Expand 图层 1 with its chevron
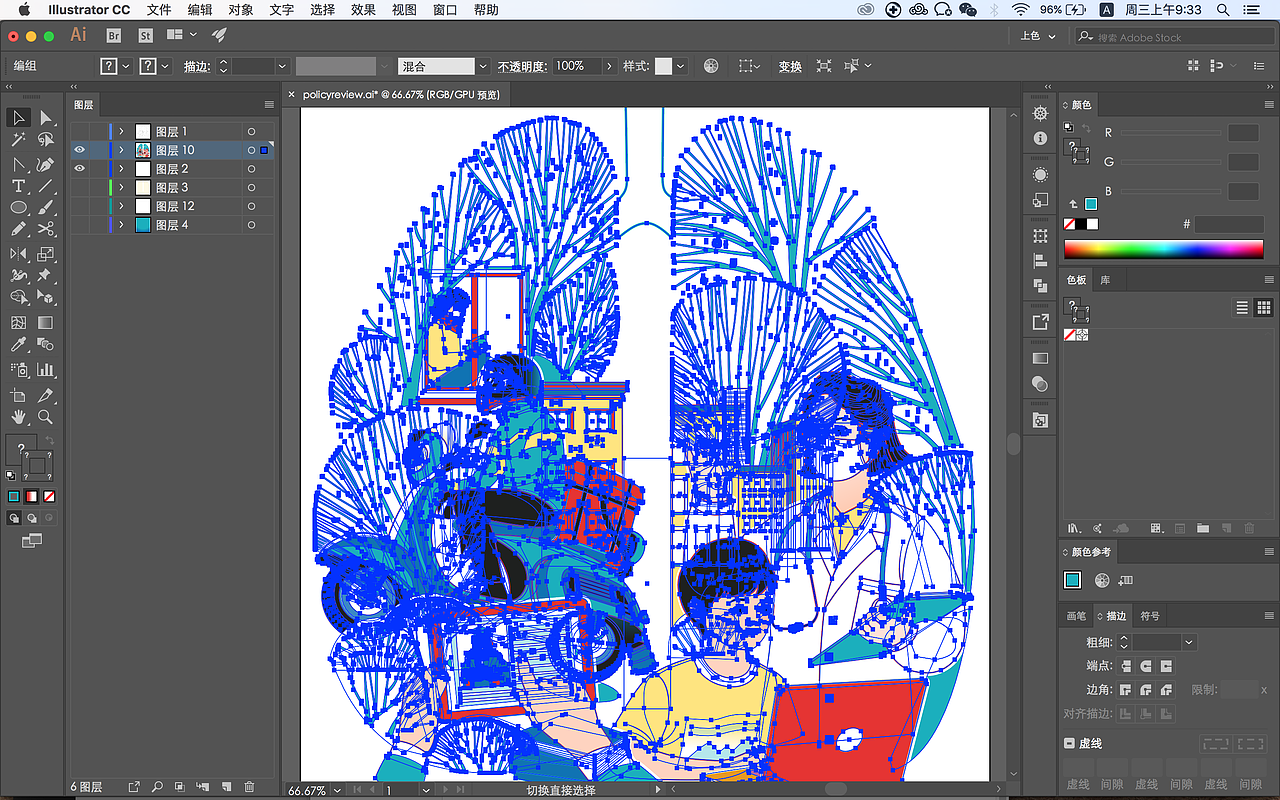 point(121,131)
